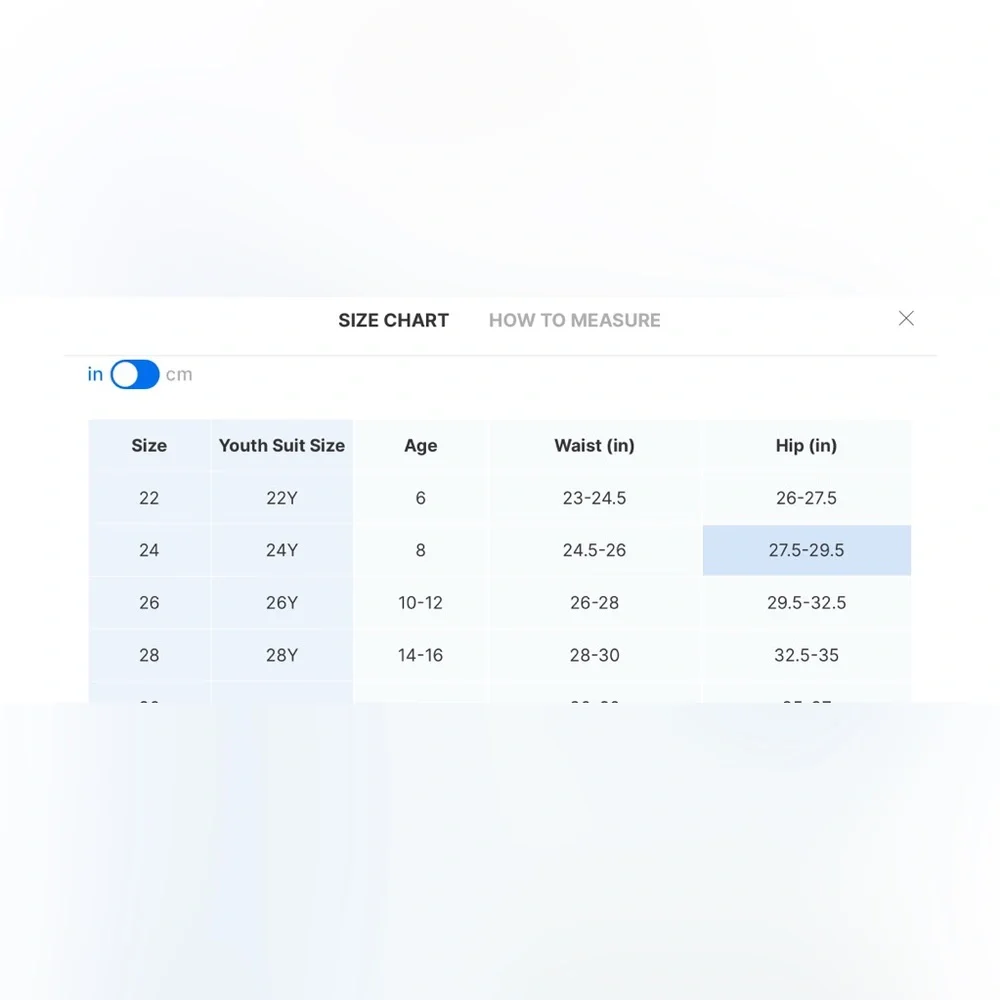Click the 26Y youth suit size cell

tap(281, 603)
